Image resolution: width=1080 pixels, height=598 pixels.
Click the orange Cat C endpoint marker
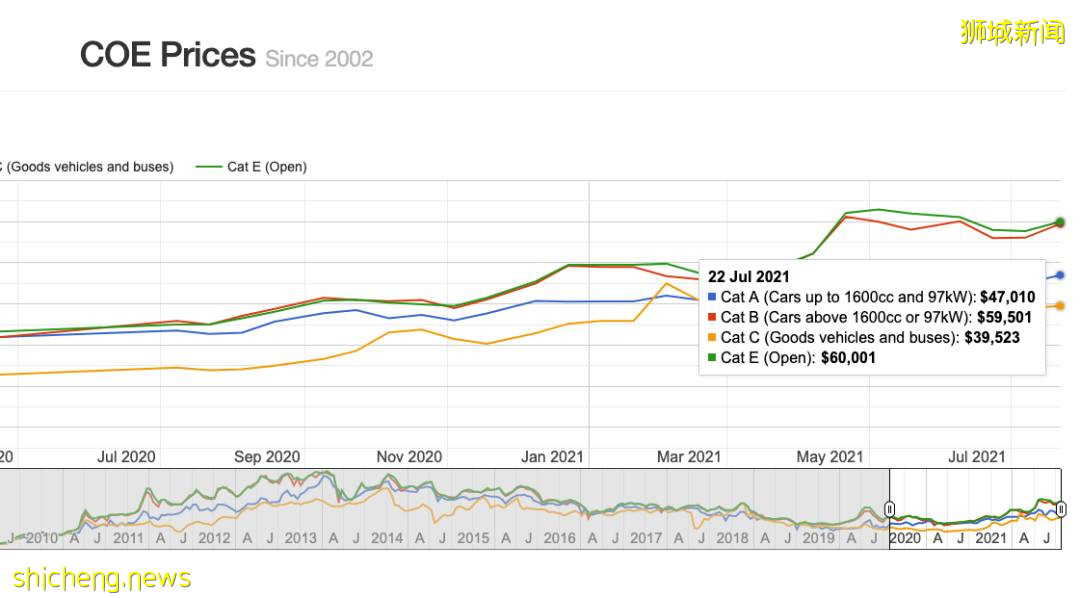[1060, 306]
